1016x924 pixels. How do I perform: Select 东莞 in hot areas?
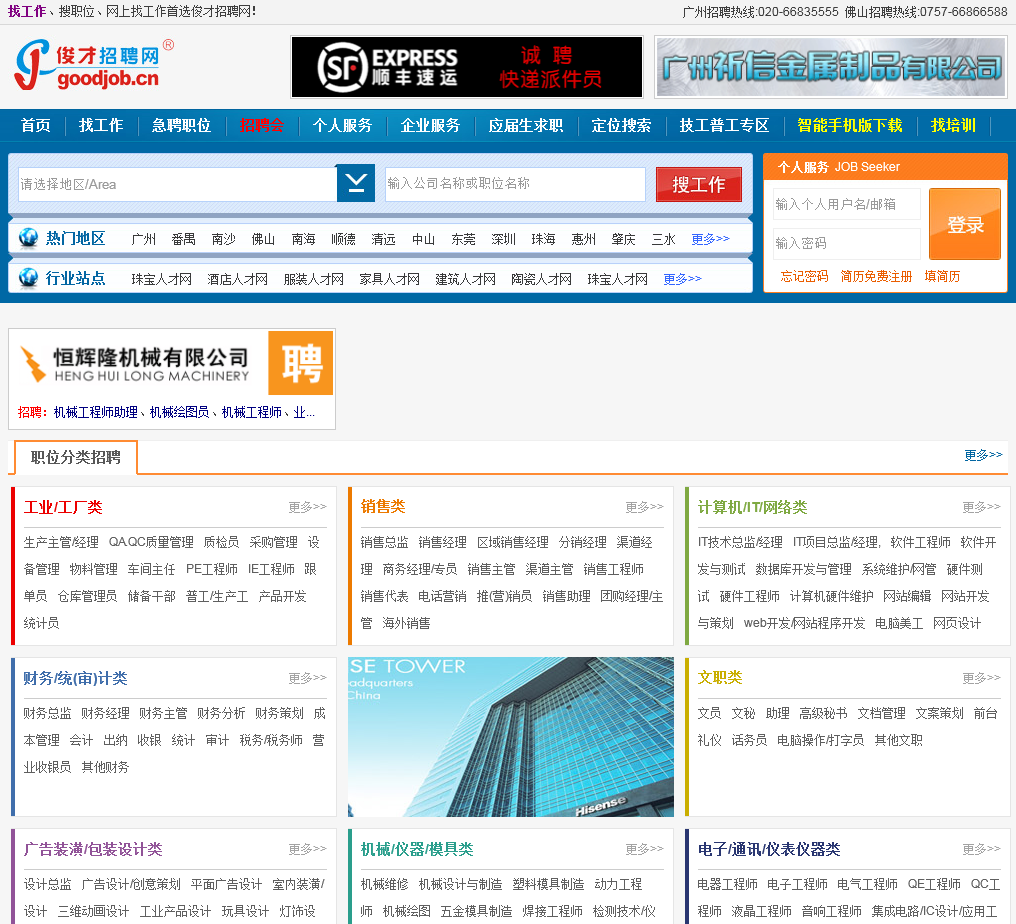coord(463,239)
